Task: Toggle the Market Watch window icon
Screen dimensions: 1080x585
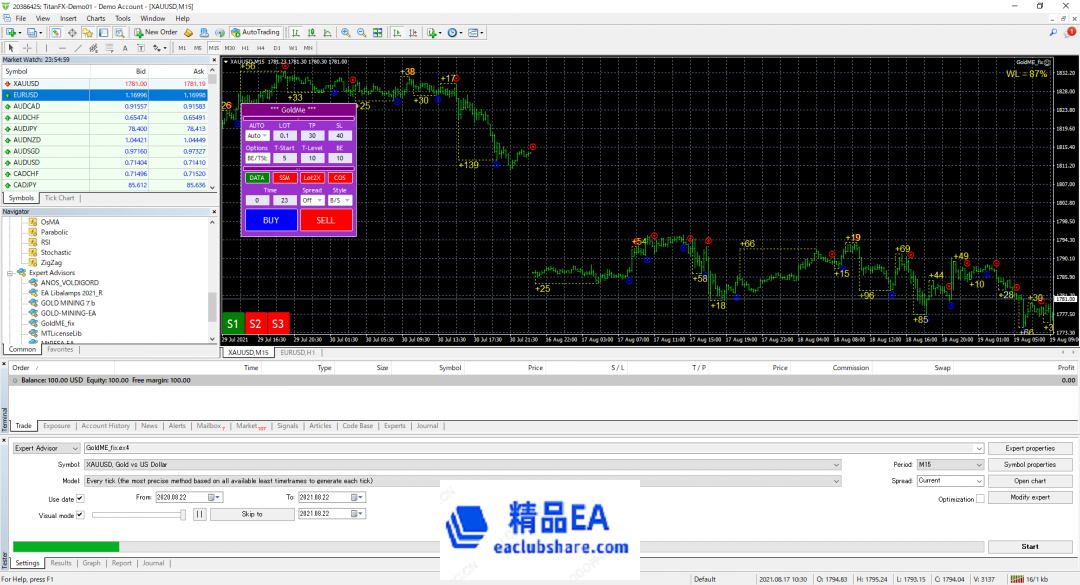Action: click(x=56, y=32)
